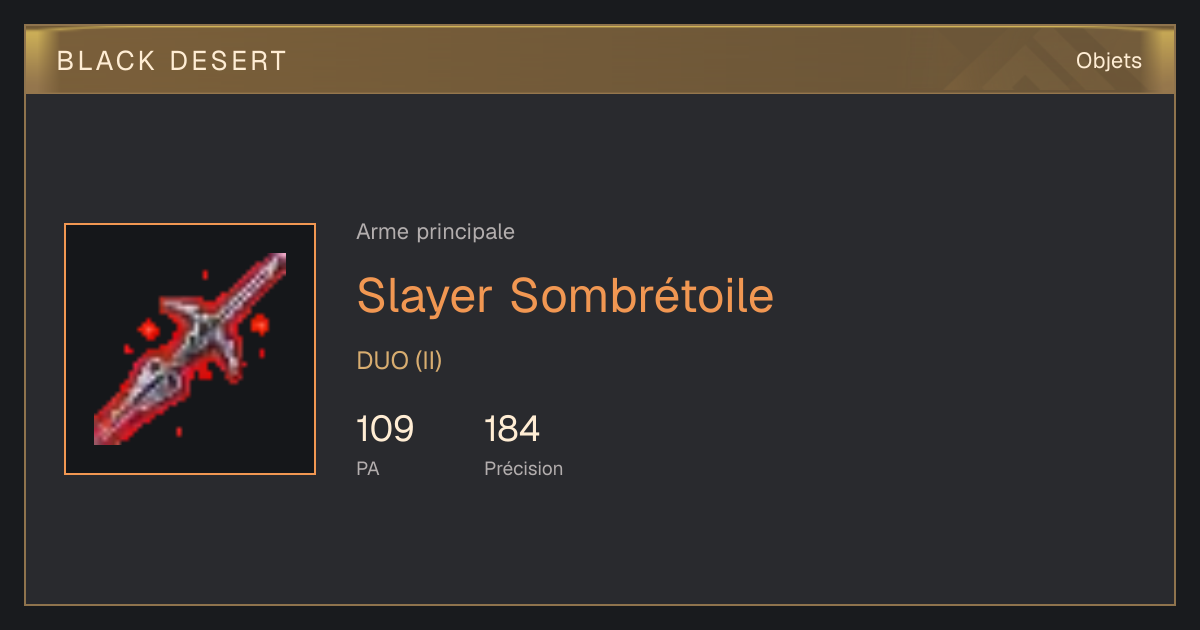
Task: Go to the Objets section link
Action: pyautogui.click(x=1109, y=61)
